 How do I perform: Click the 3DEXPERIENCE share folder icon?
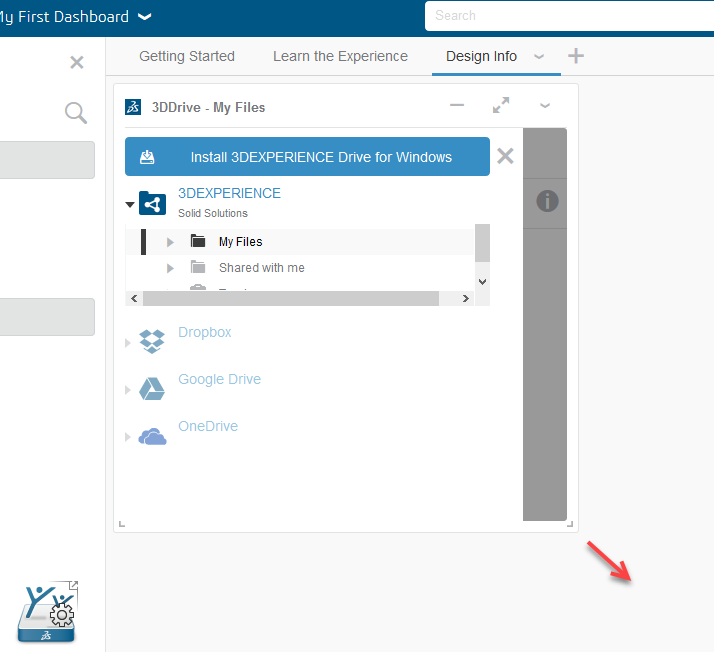[153, 203]
